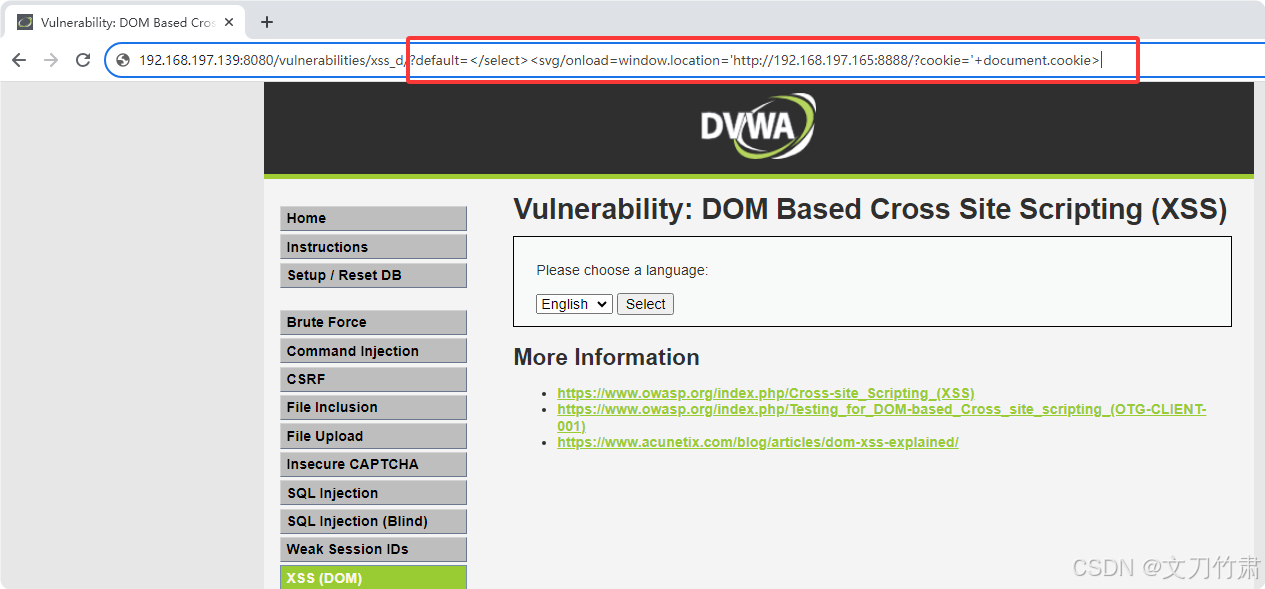
Task: Click the browser back arrow
Action: [x=19, y=60]
